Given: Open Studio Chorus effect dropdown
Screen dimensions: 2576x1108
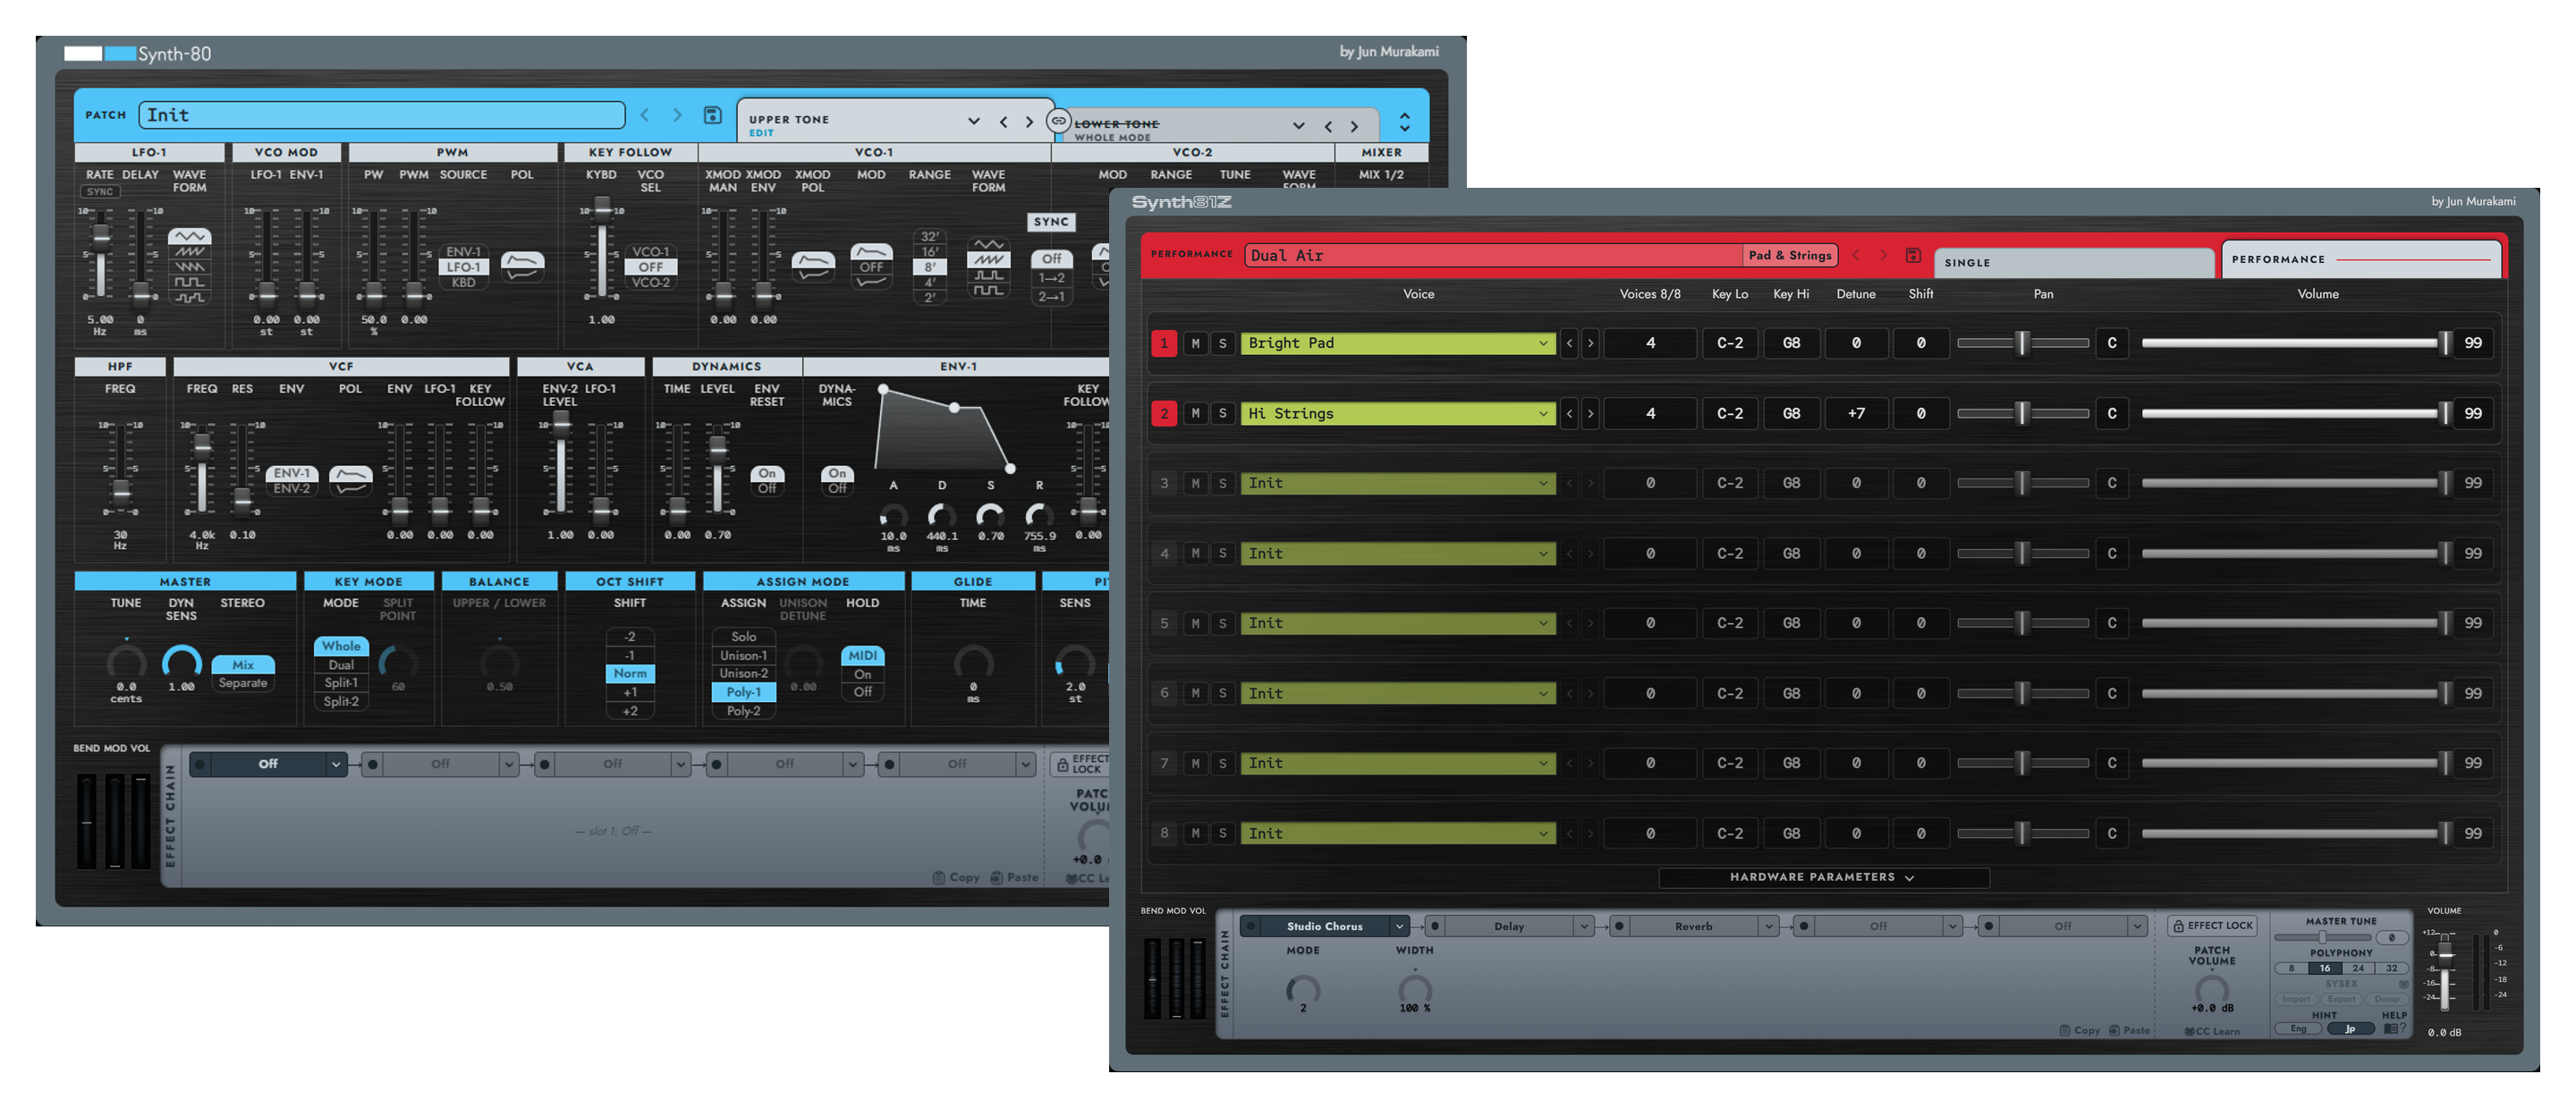Looking at the screenshot, I should (1400, 926).
